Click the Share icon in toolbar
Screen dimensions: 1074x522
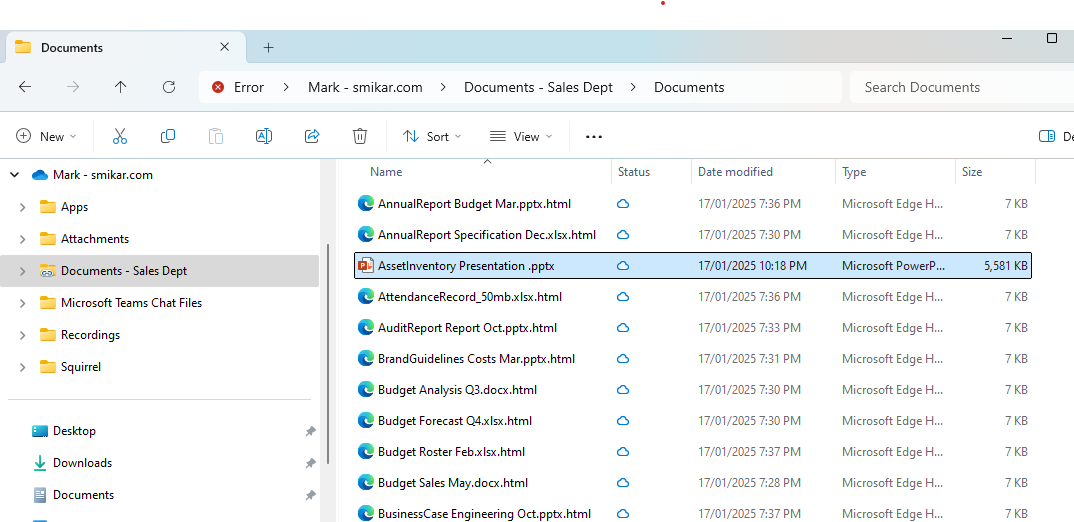(x=312, y=136)
